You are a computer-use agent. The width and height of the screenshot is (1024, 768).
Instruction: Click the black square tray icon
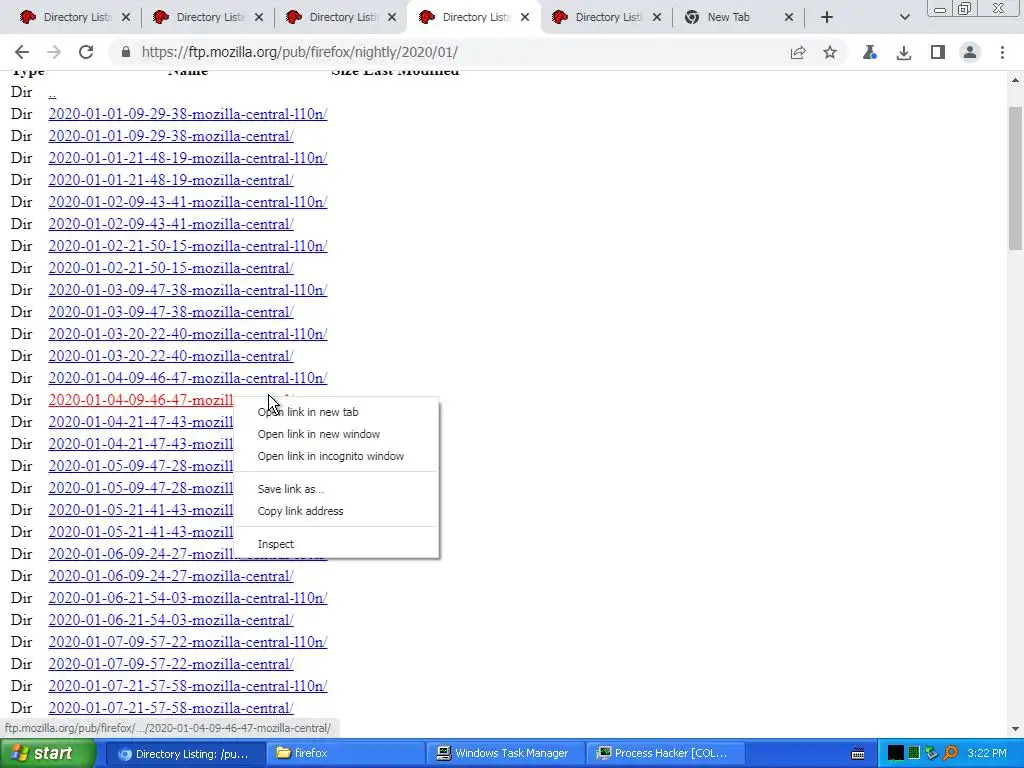tap(895, 754)
